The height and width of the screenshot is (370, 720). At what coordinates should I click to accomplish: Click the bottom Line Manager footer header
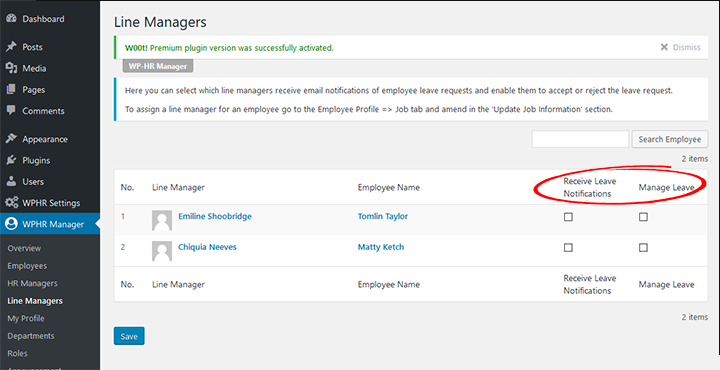pos(178,284)
